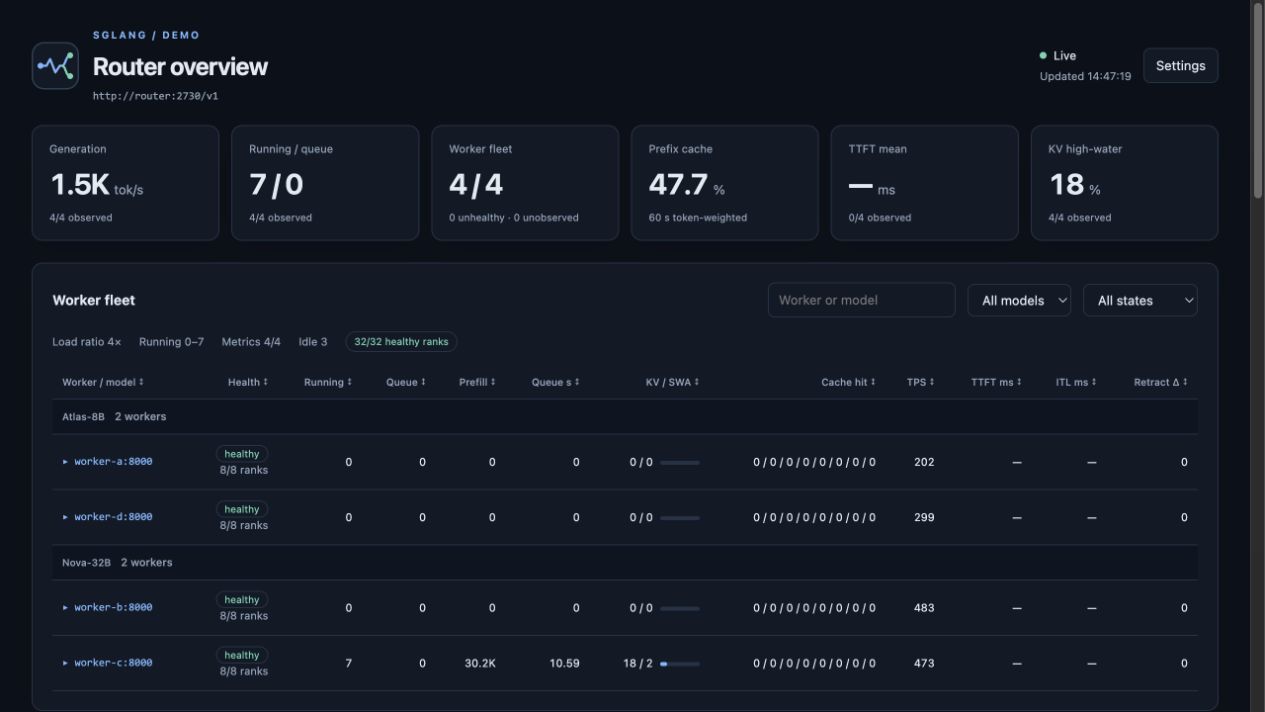The image size is (1265, 712).
Task: Click TPS value 299 for worker-d
Action: click(x=924, y=517)
